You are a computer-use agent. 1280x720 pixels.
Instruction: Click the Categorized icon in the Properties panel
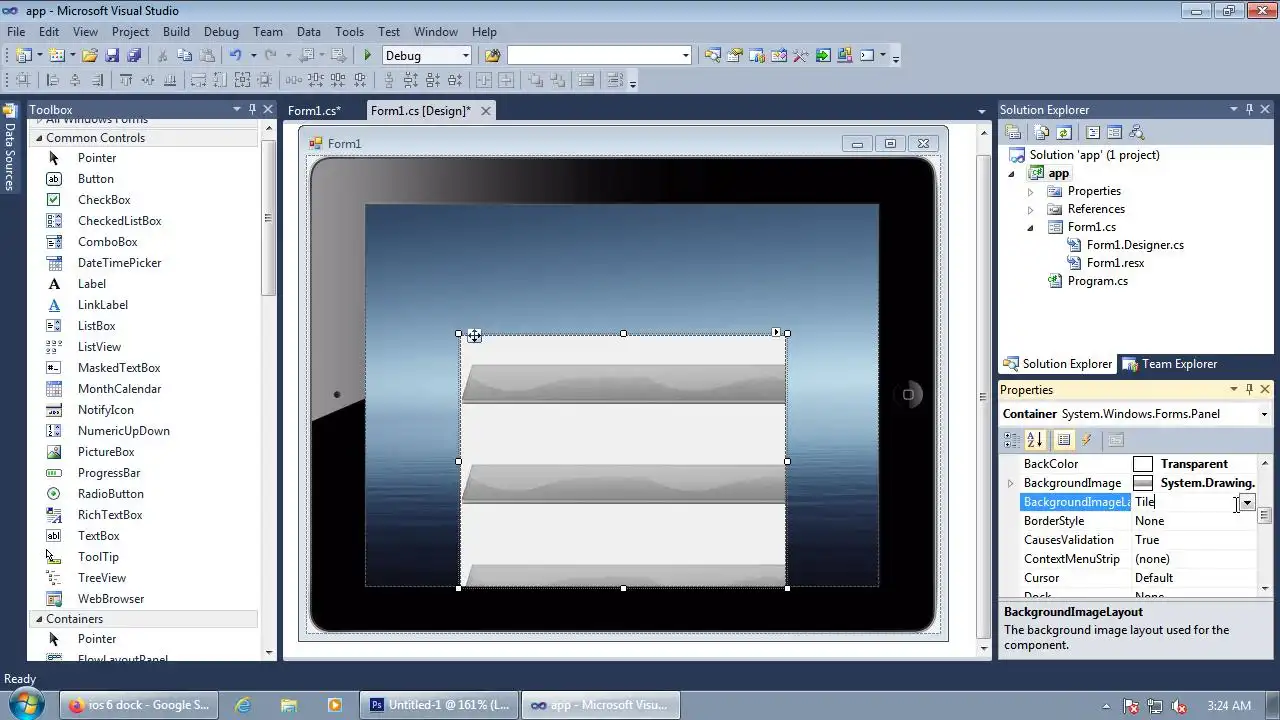pyautogui.click(x=1012, y=440)
